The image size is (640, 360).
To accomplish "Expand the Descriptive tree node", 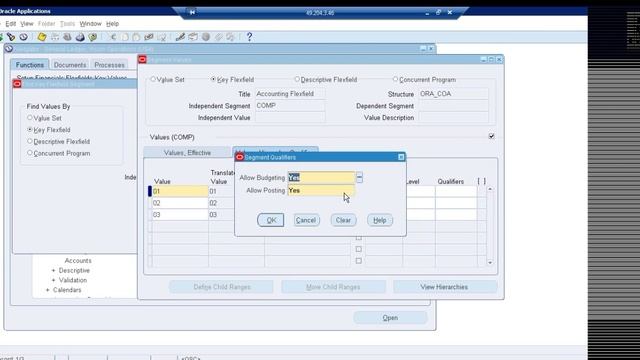I will 53,271.
